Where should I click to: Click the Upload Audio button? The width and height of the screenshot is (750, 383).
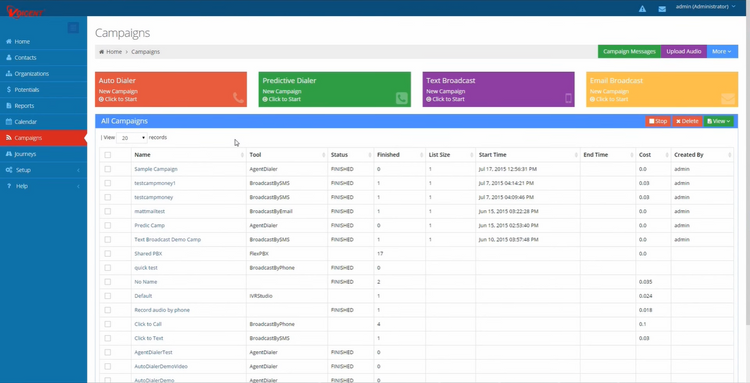[684, 52]
